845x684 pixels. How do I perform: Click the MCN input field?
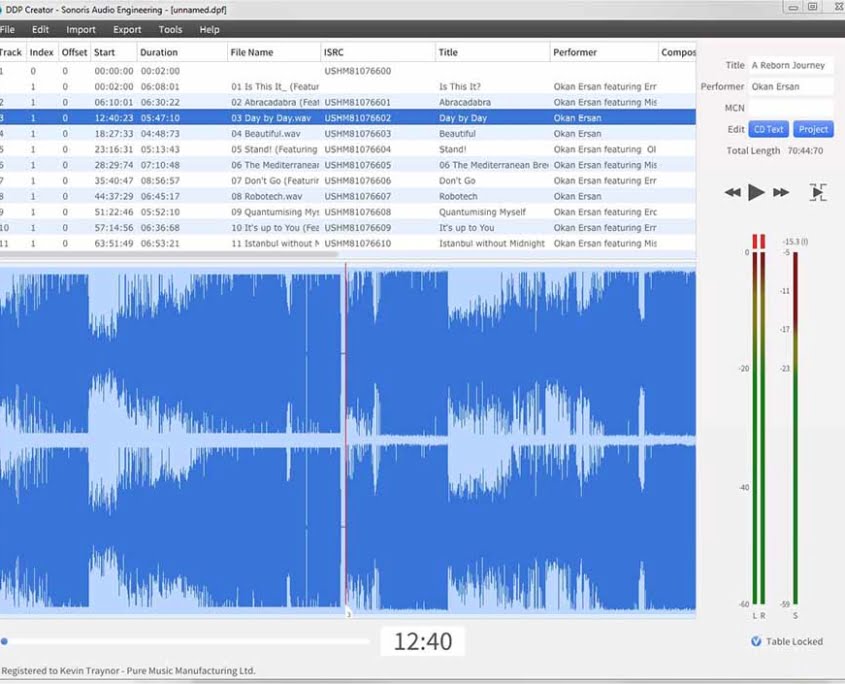(x=790, y=107)
